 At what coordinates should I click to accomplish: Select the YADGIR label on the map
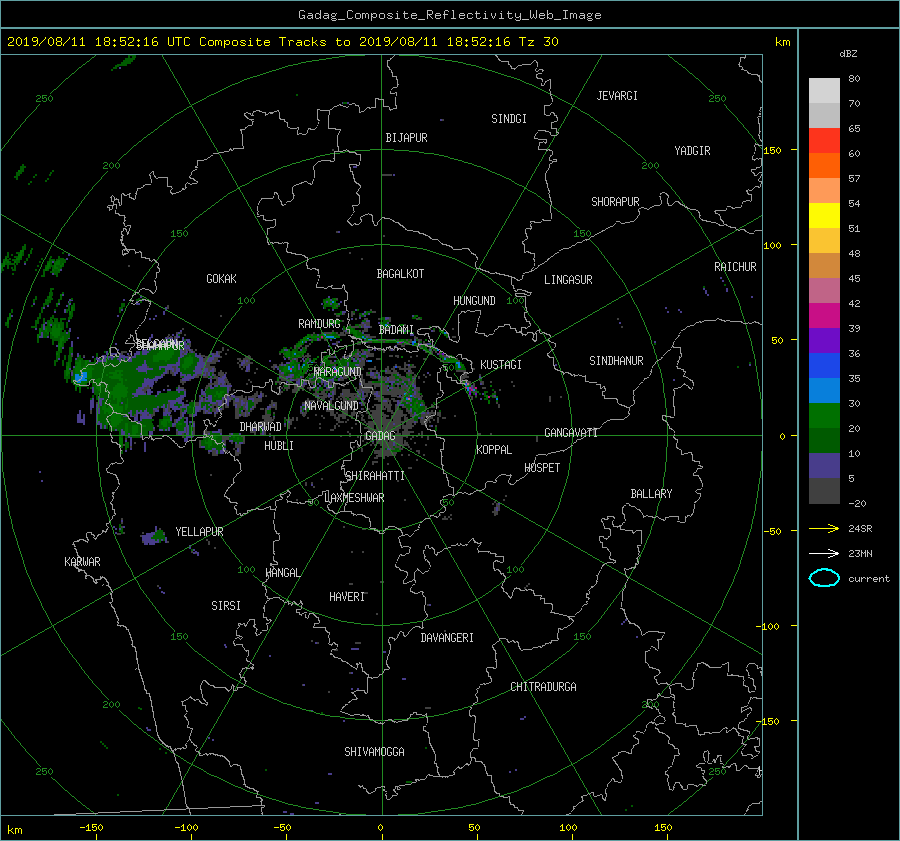pos(692,151)
